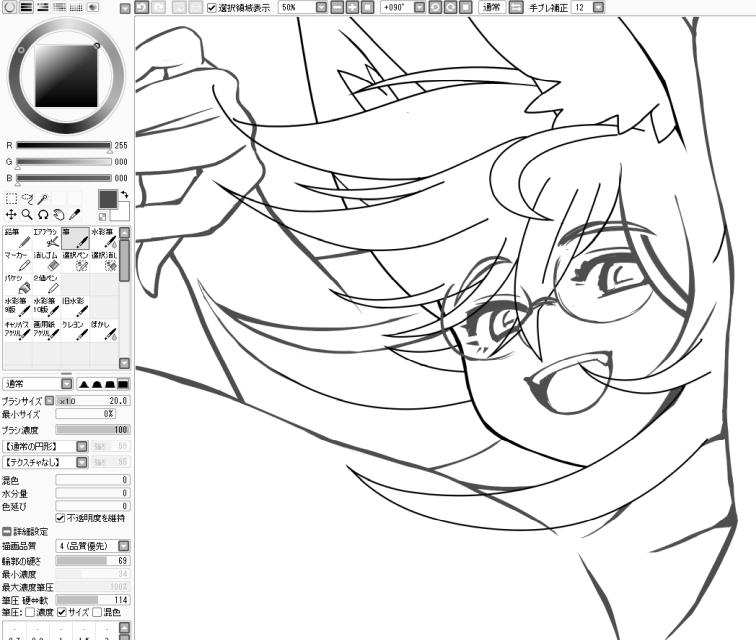Open the rotation angle +090° dropdown
This screenshot has width=756, height=640.
420,7
